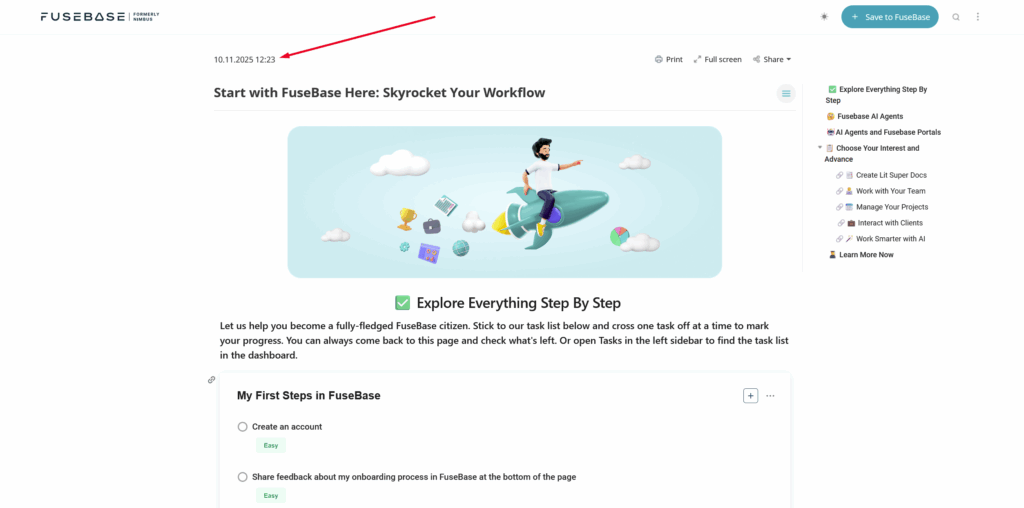Open search with the magnifier icon
The width and height of the screenshot is (1024, 508).
click(956, 17)
